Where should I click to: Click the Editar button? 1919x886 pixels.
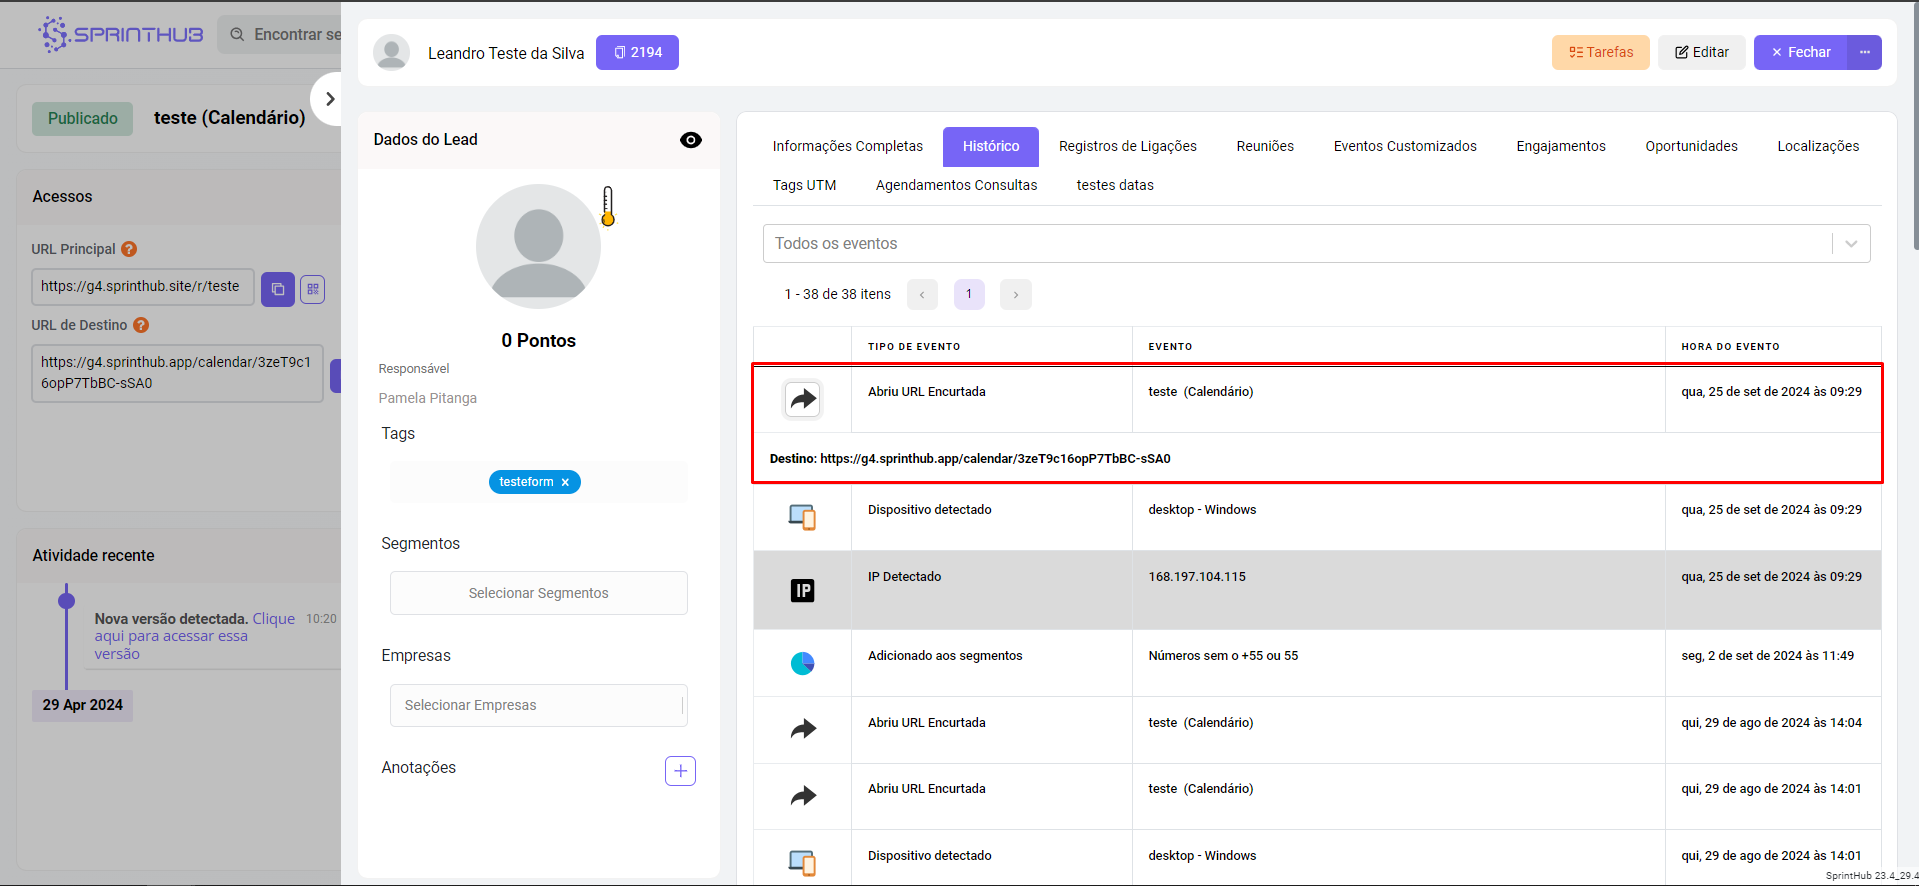point(1701,52)
